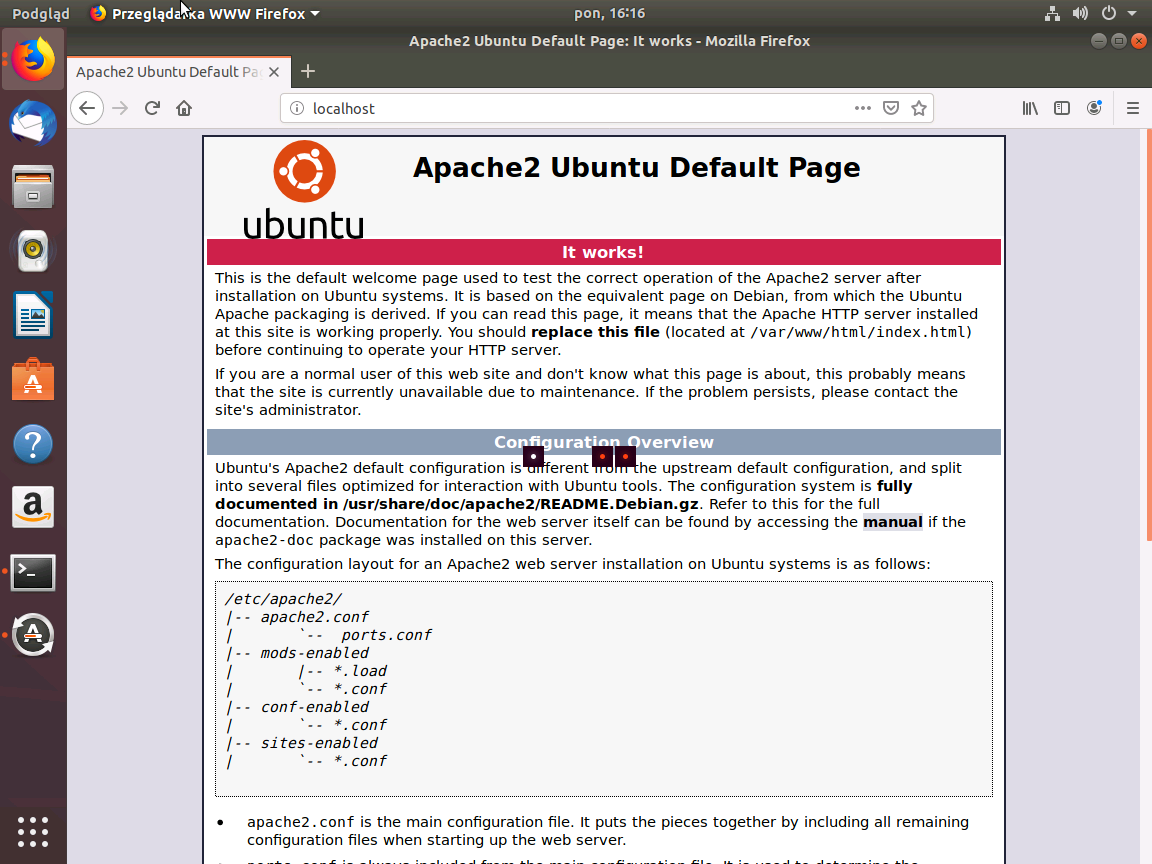Open the volume speaker icon

[1080, 13]
